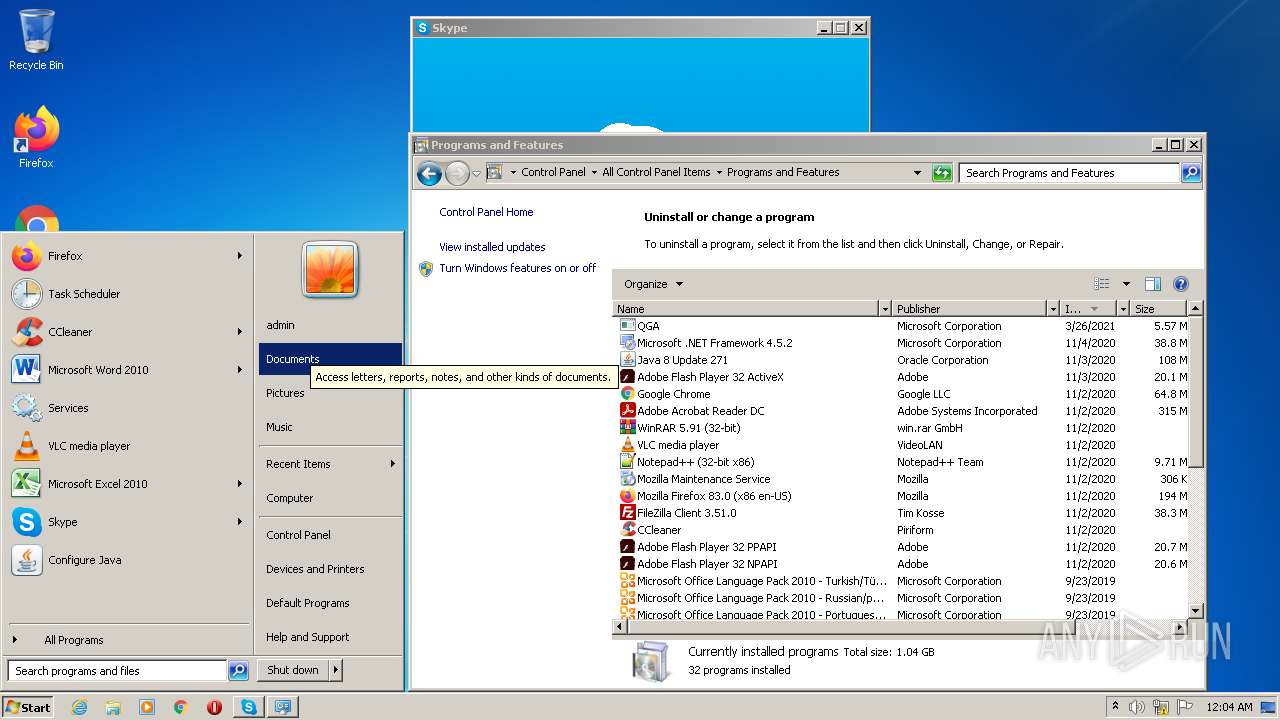The width and height of the screenshot is (1280, 720).
Task: Expand Firefox jump list arrow in Start menu
Action: pos(240,256)
